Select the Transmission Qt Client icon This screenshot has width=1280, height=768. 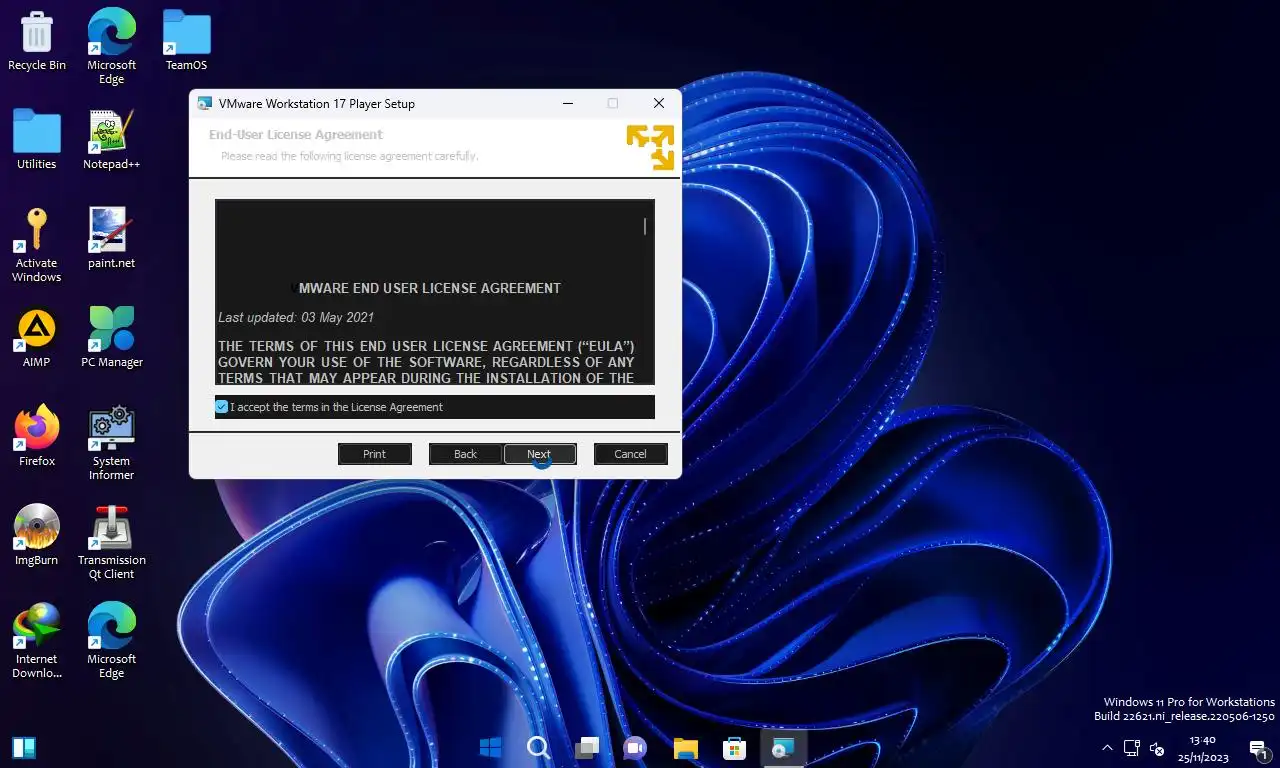(111, 542)
